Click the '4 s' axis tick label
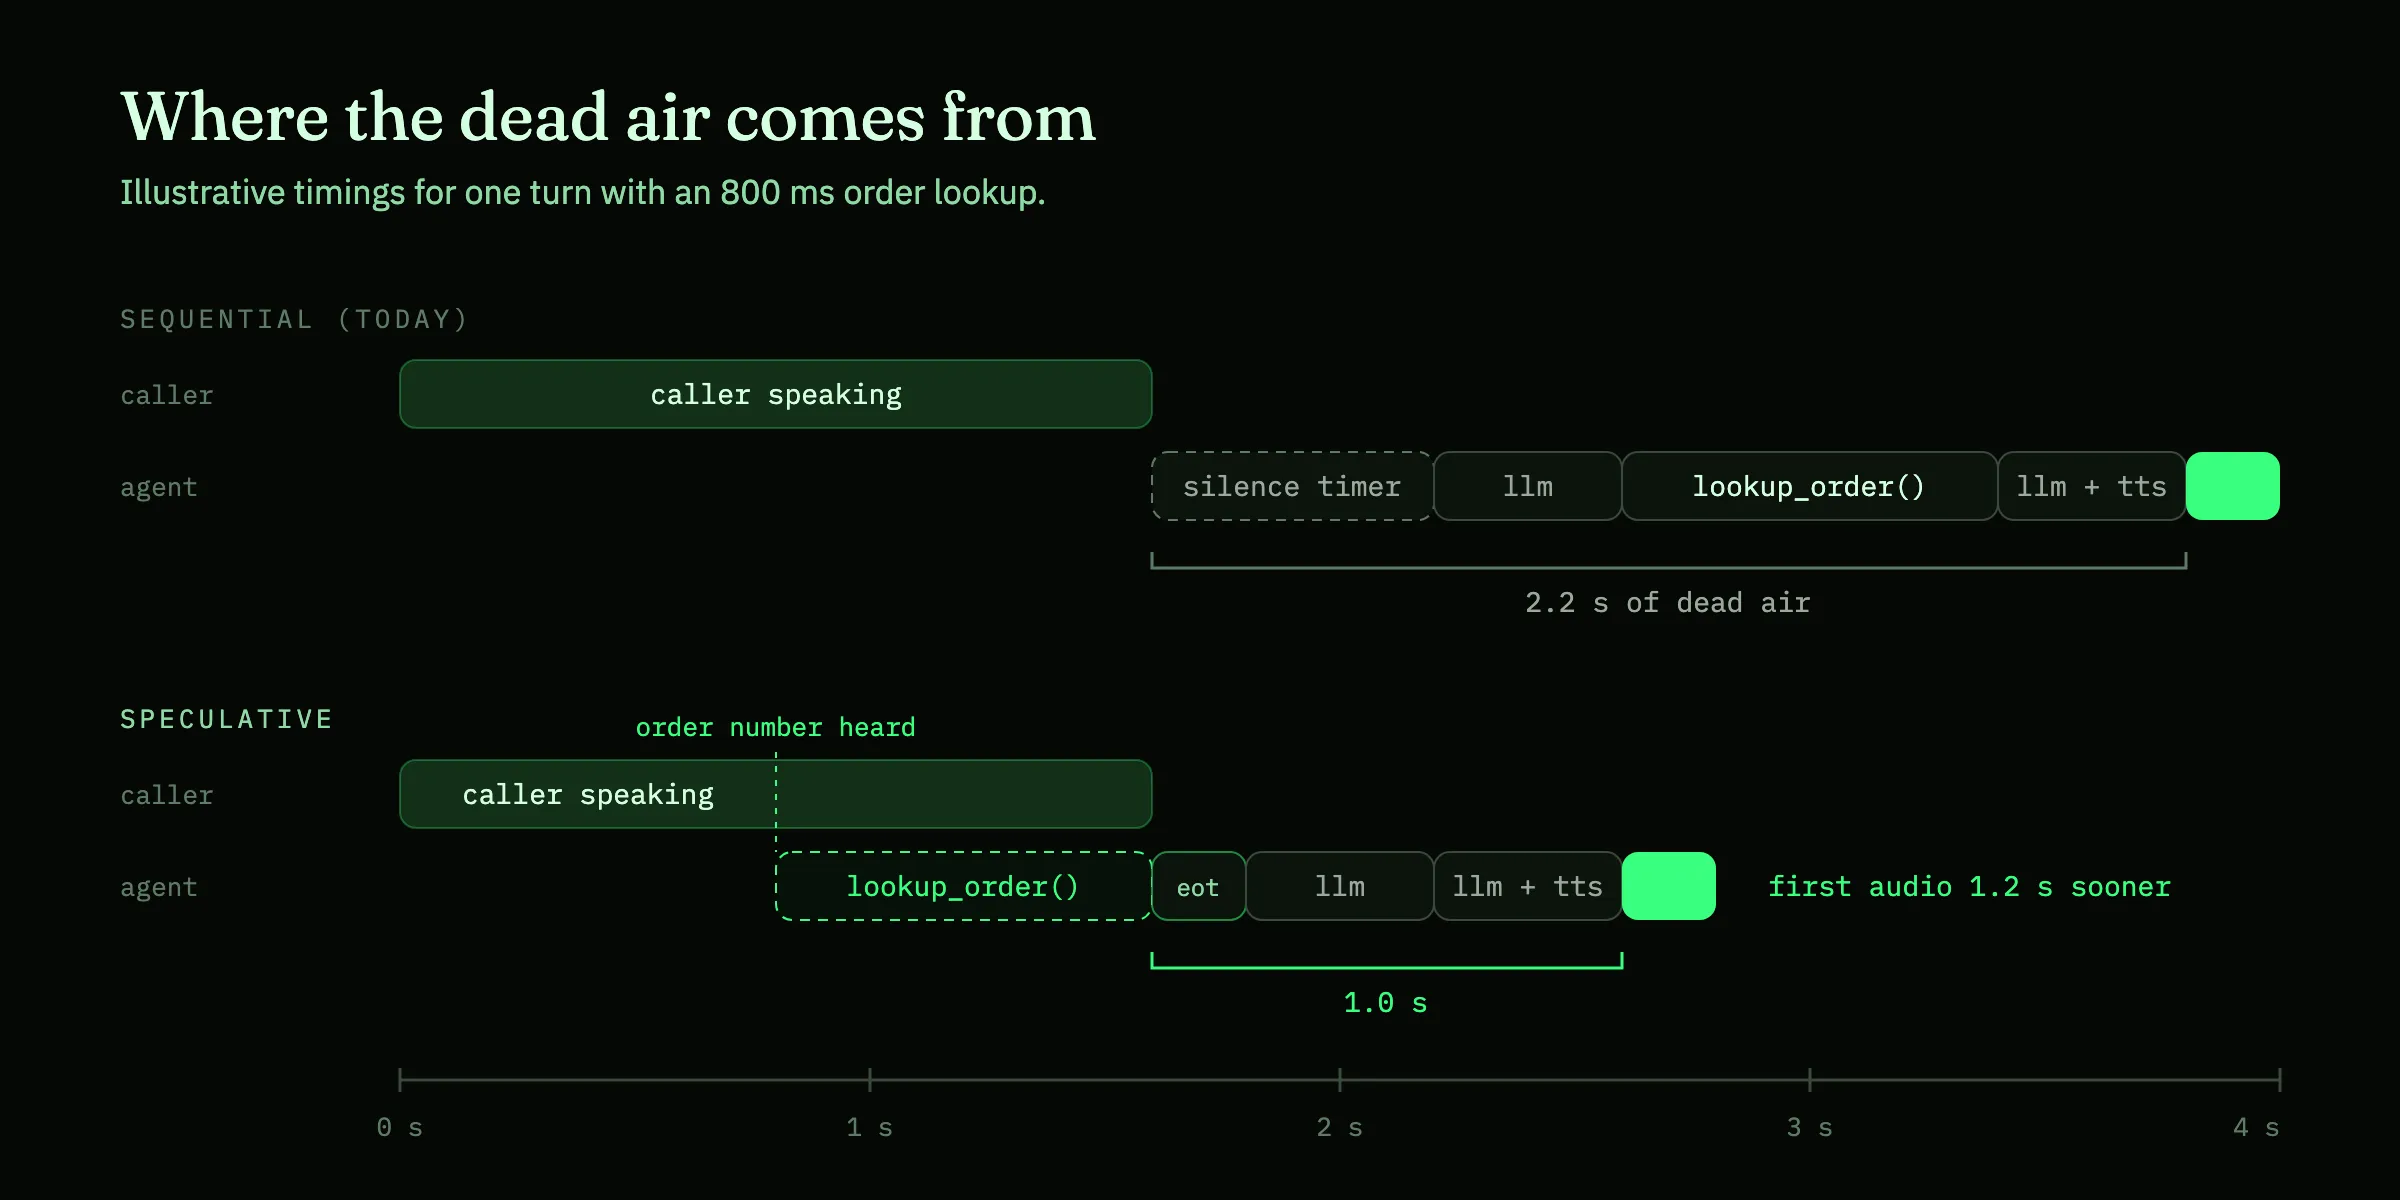2400x1200 pixels. 2257,1128
